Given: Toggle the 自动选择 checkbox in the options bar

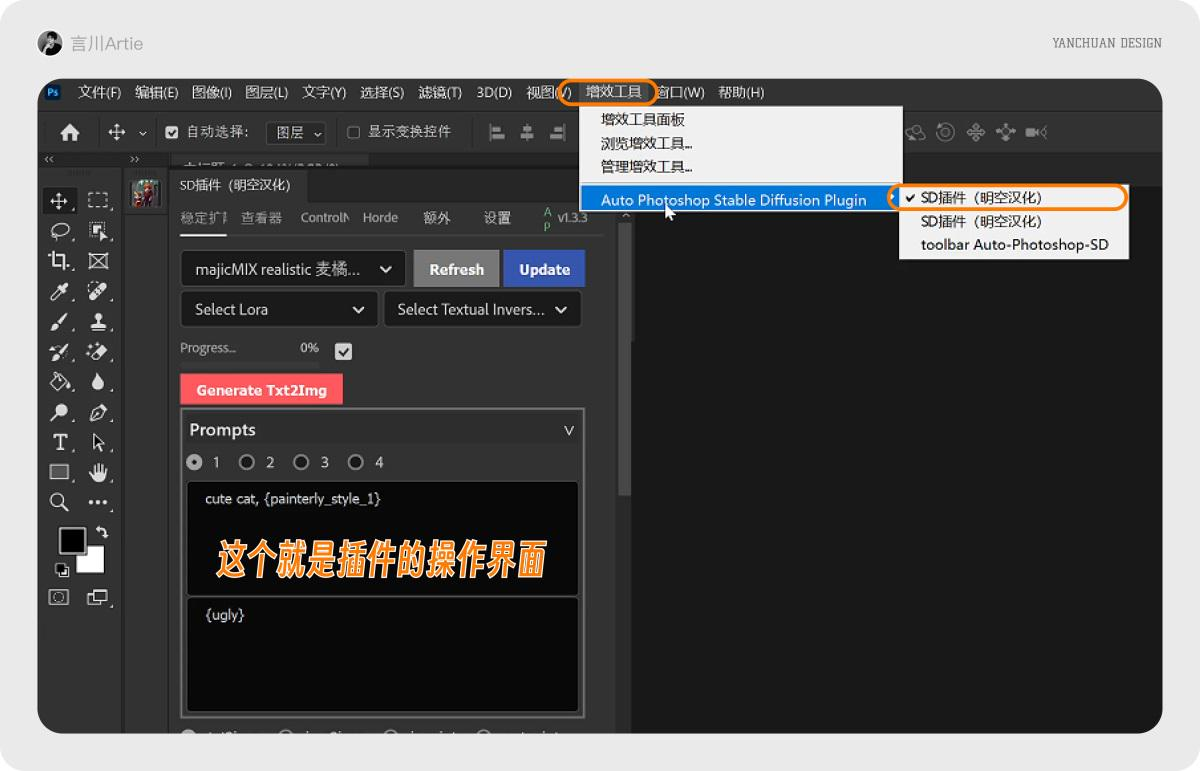Looking at the screenshot, I should [x=172, y=131].
